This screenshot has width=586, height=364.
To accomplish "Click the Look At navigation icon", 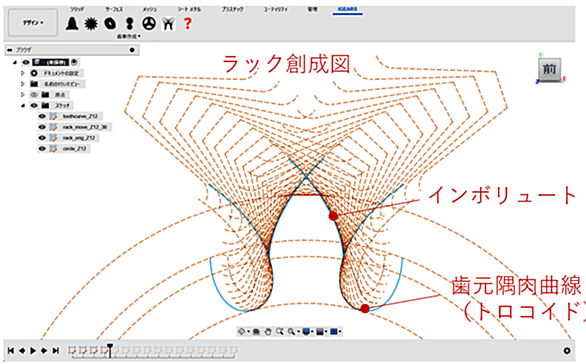I will click(x=256, y=331).
